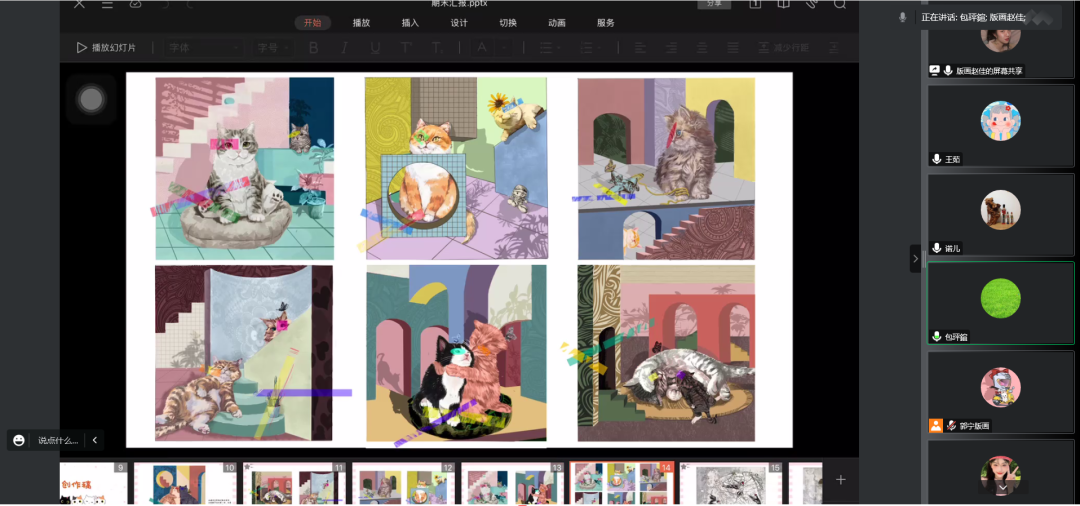
Task: Select 王茹's participant avatar
Action: point(1001,121)
